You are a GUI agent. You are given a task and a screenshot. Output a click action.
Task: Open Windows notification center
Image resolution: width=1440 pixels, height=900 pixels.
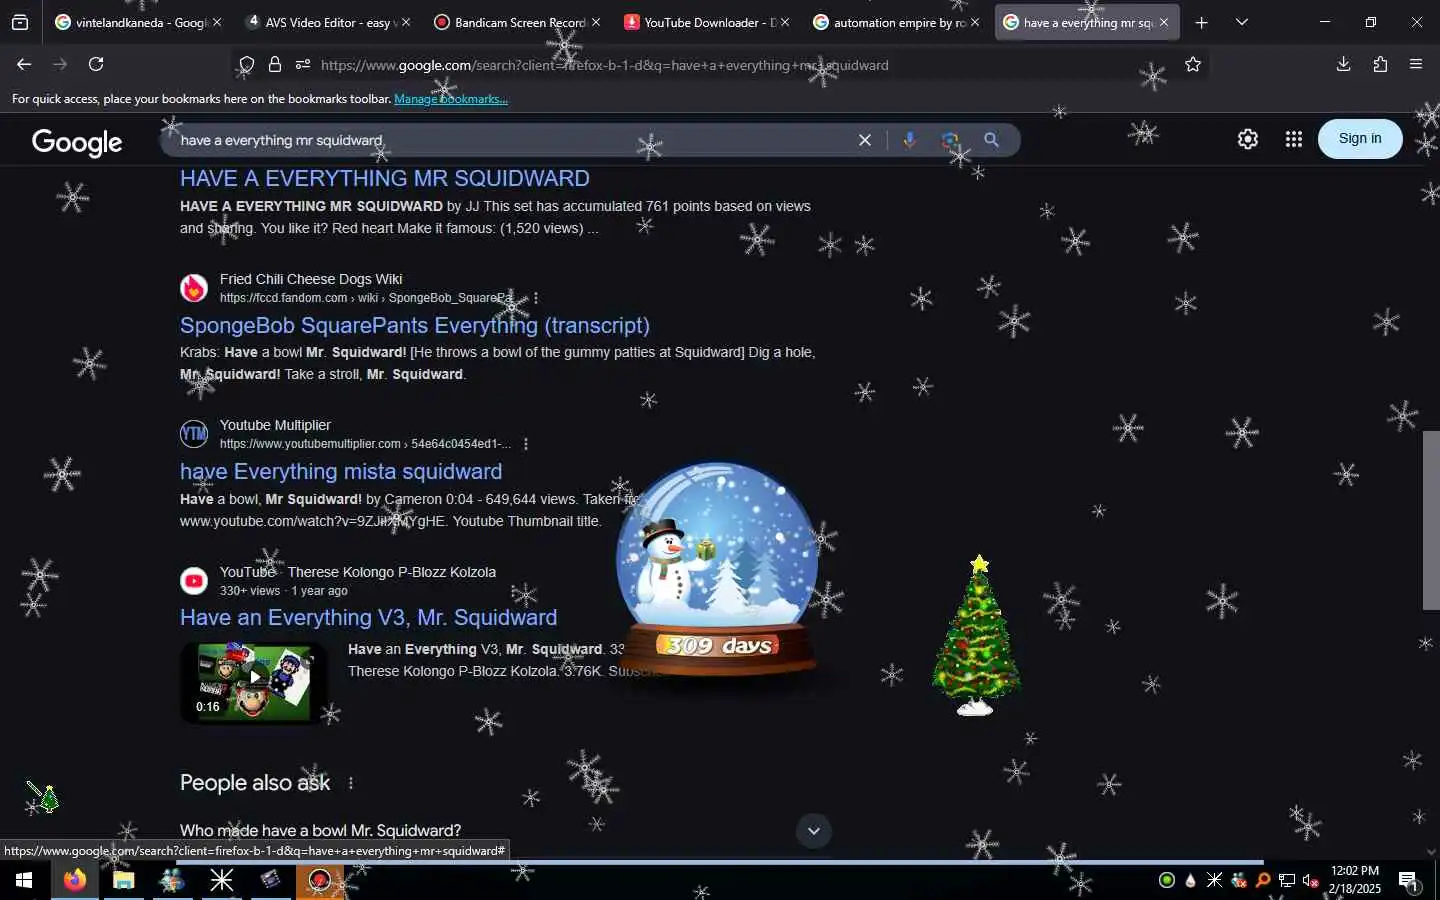[x=1409, y=881]
